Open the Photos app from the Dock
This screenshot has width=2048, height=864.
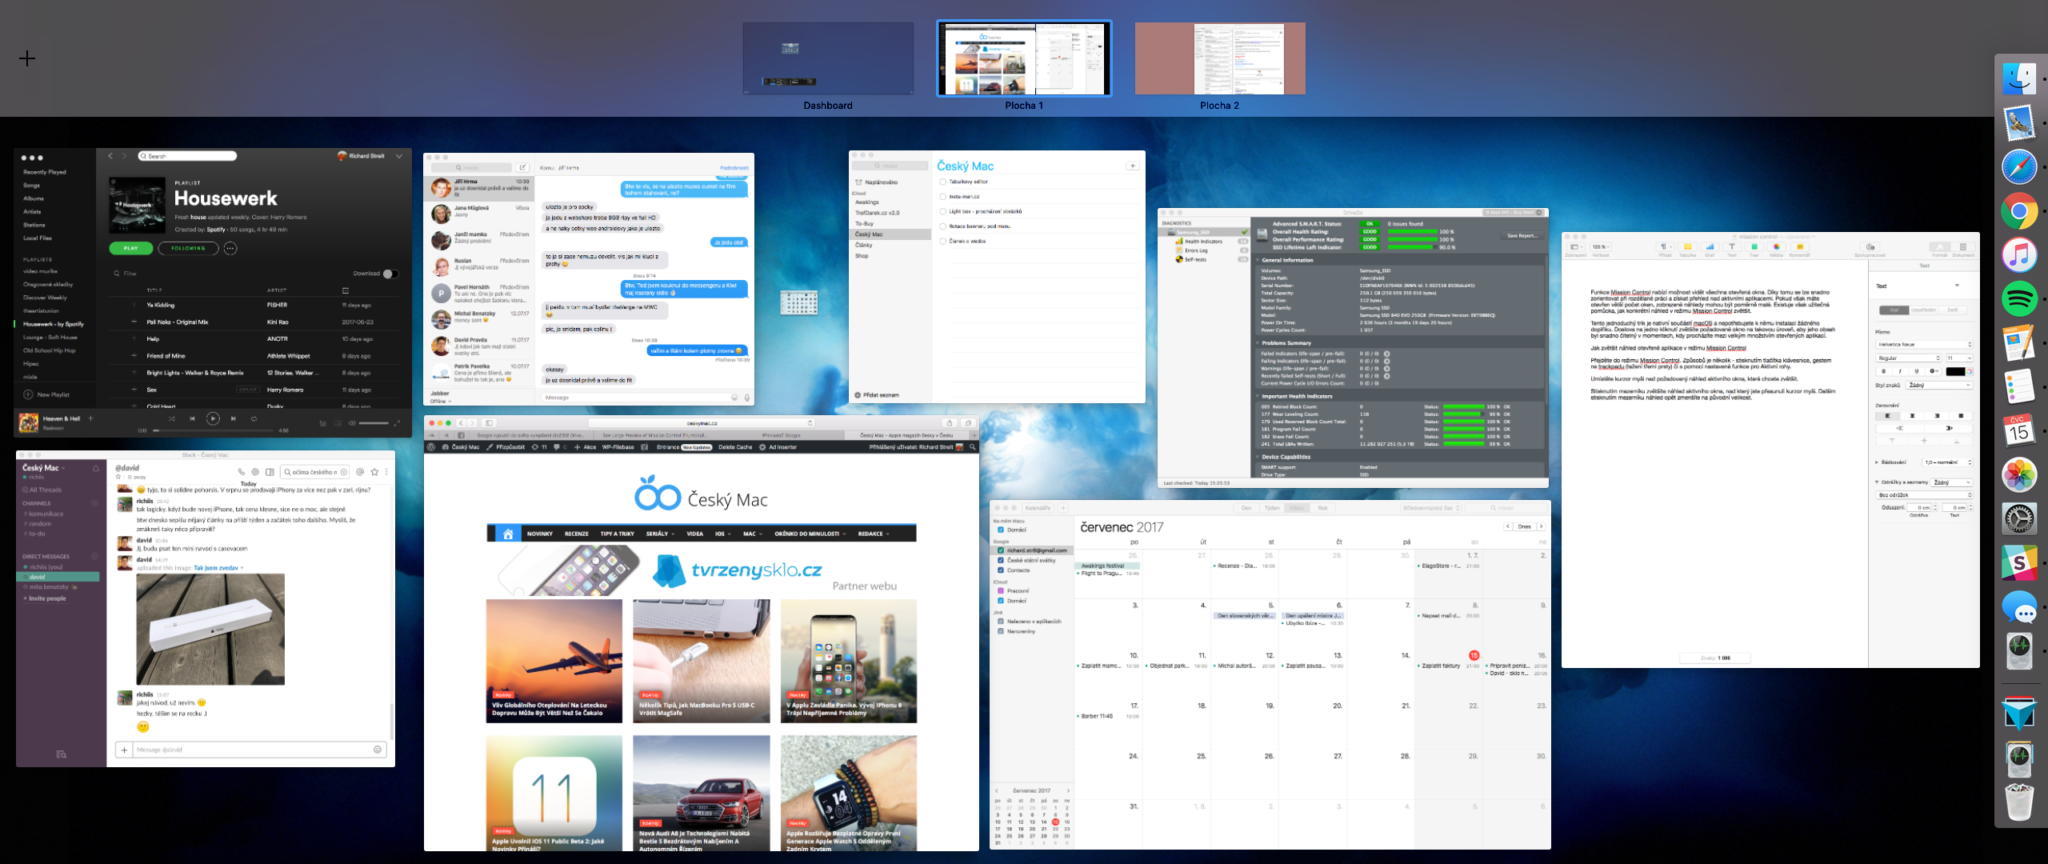[x=2019, y=475]
